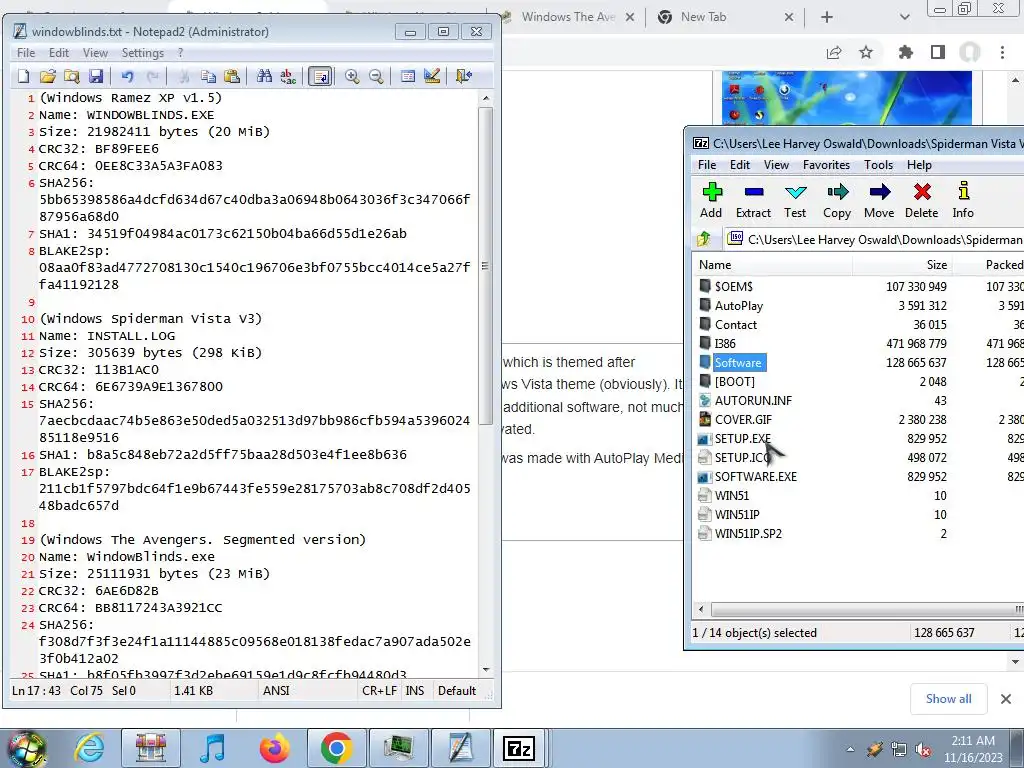Undo the last edit in Notepad2
The height and width of the screenshot is (768, 1024).
pyautogui.click(x=127, y=76)
